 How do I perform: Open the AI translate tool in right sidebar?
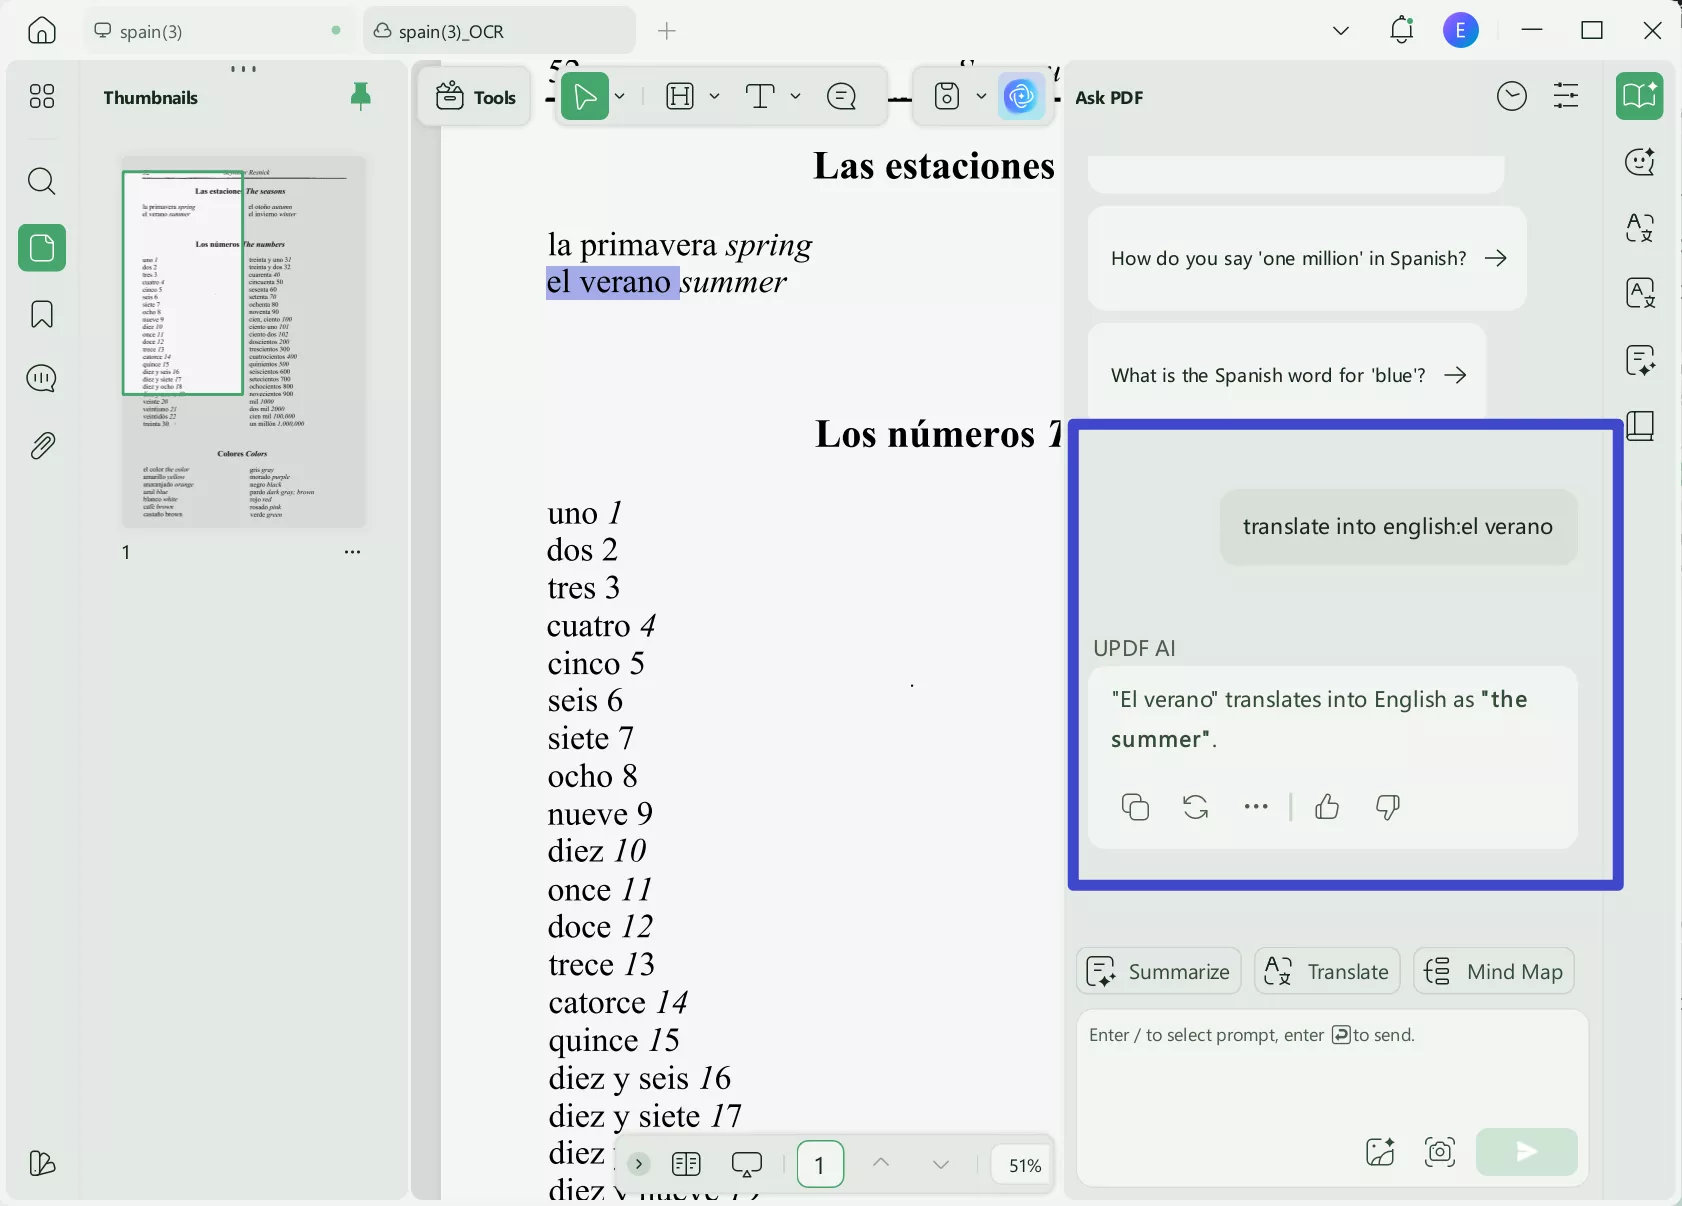[1639, 228]
